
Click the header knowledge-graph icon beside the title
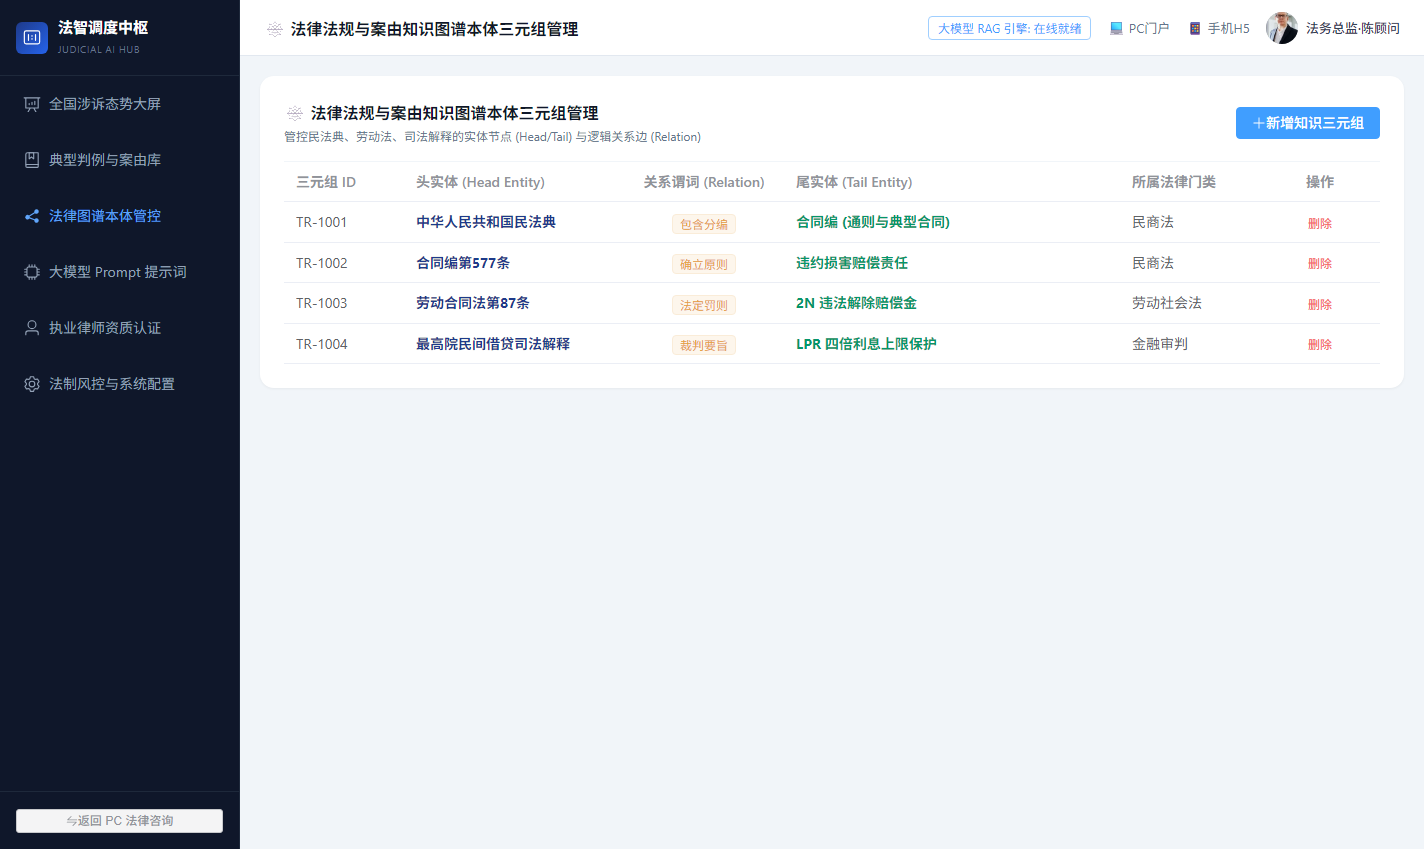click(275, 30)
